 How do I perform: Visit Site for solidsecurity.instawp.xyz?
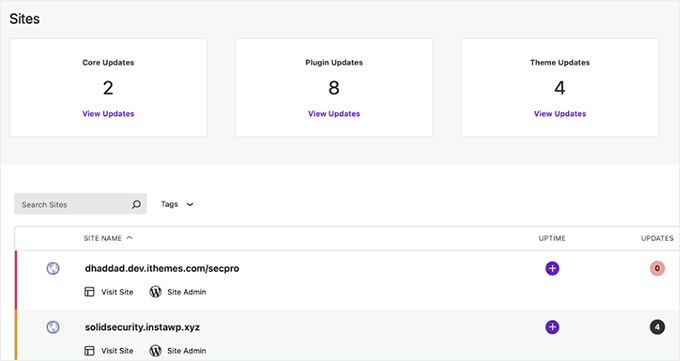(x=117, y=351)
